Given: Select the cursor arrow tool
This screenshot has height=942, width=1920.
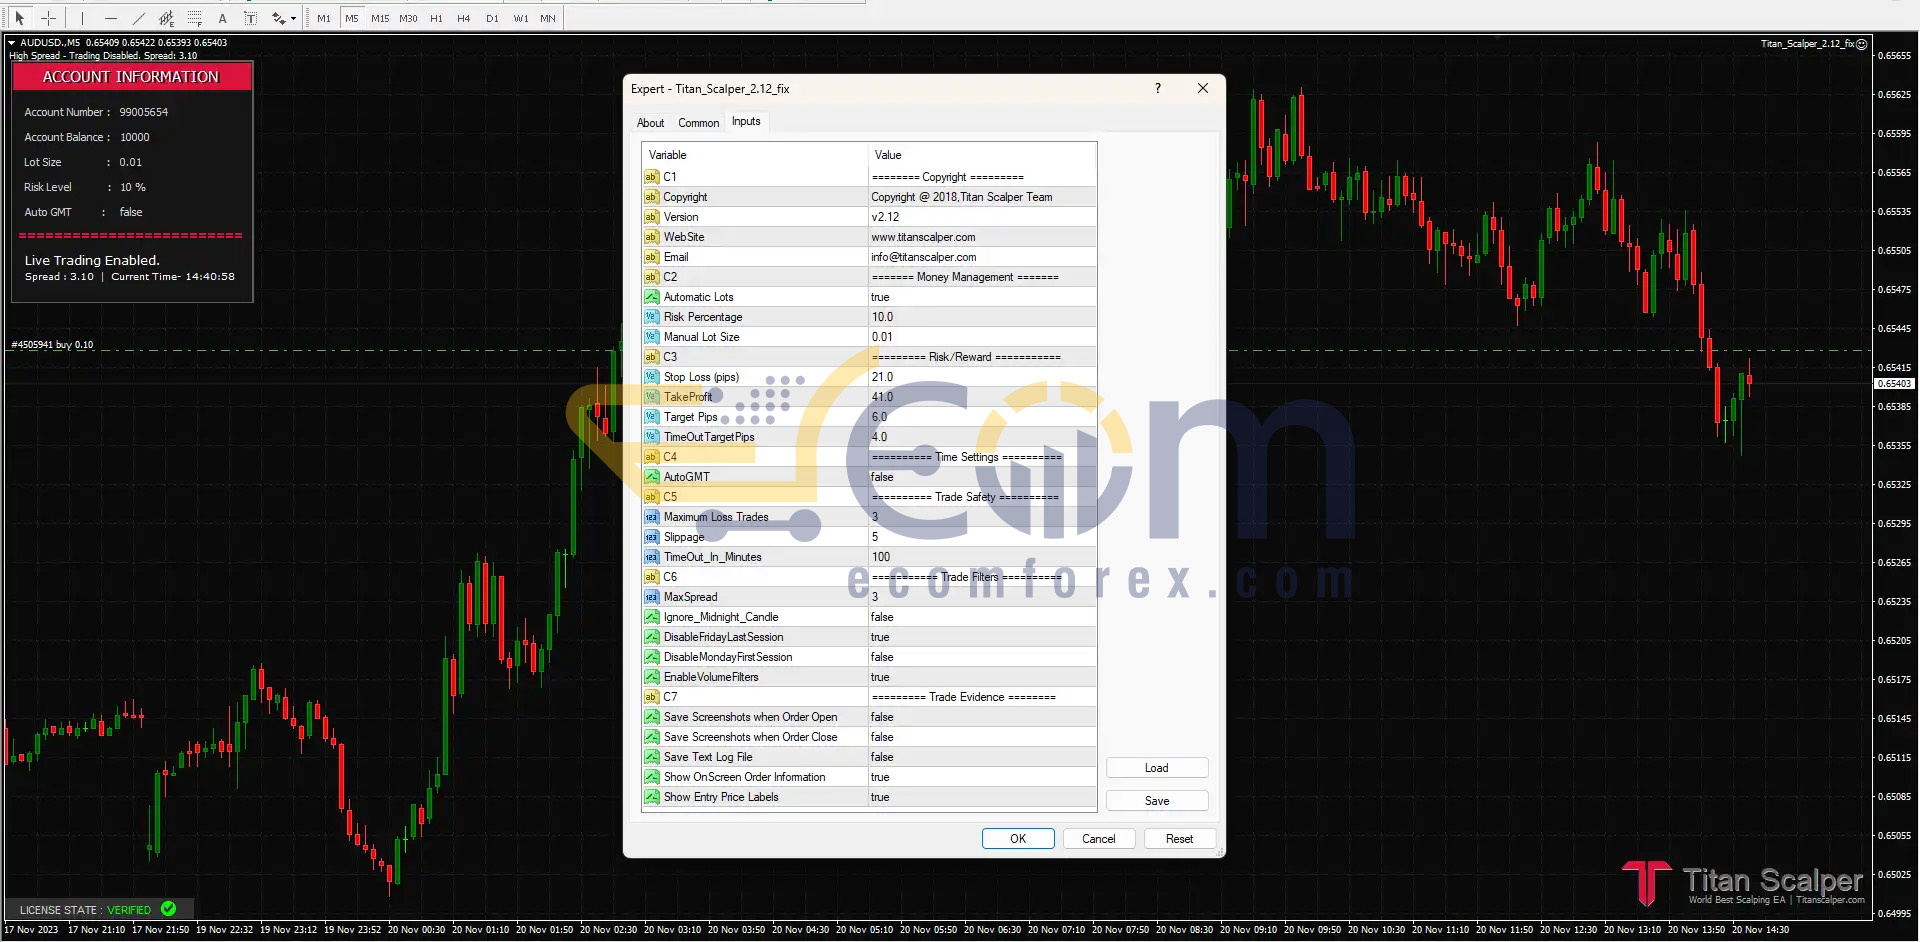Looking at the screenshot, I should click(x=19, y=18).
